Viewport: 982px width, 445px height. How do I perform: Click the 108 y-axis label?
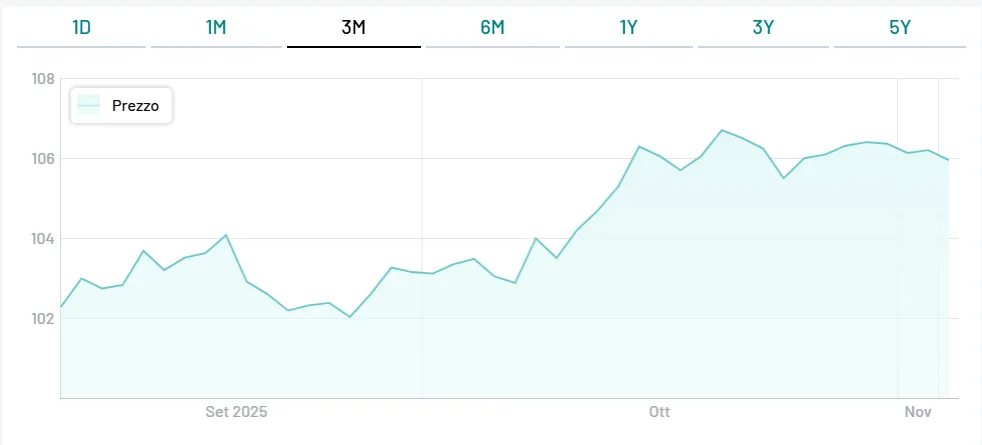42,78
